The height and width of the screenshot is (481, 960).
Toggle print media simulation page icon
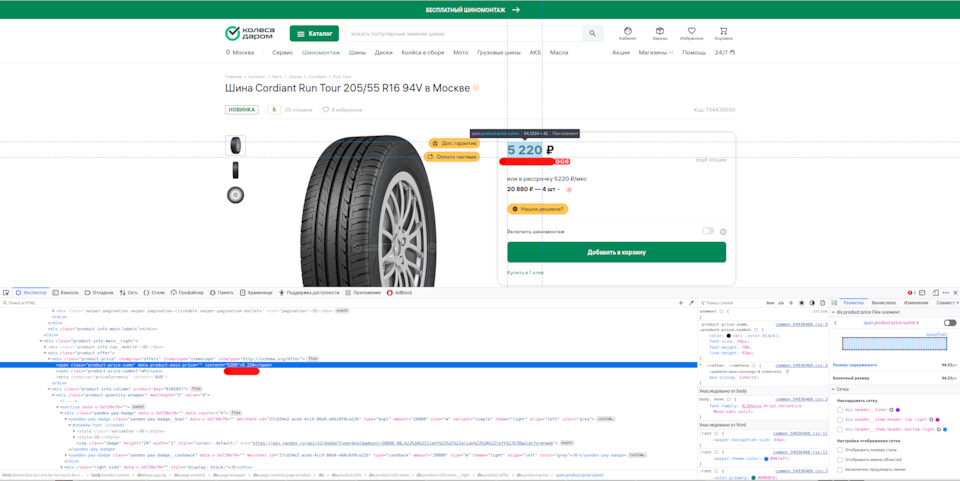click(822, 303)
